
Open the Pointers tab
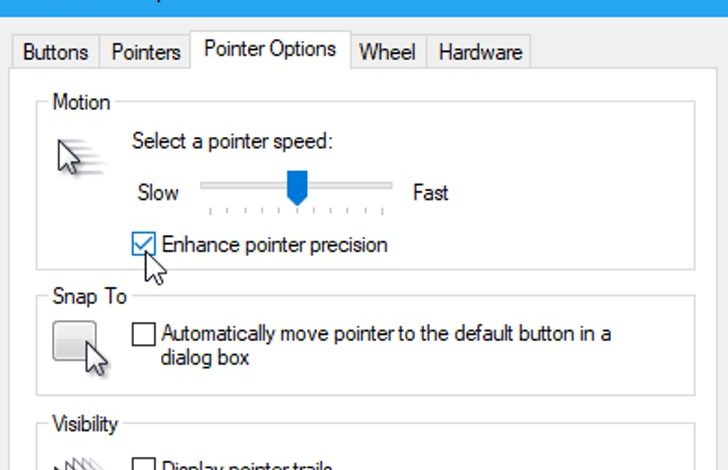[146, 52]
